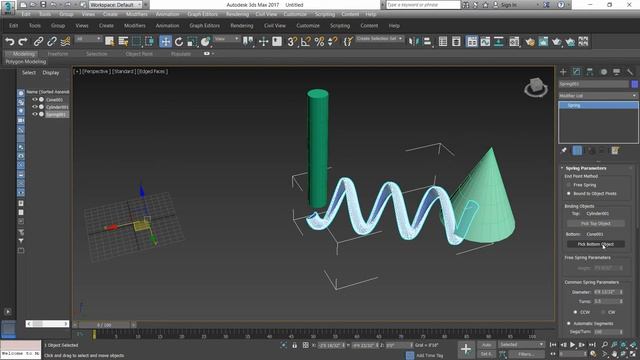Activate the Select and Place tool
This screenshot has width=640, height=360.
tap(205, 41)
